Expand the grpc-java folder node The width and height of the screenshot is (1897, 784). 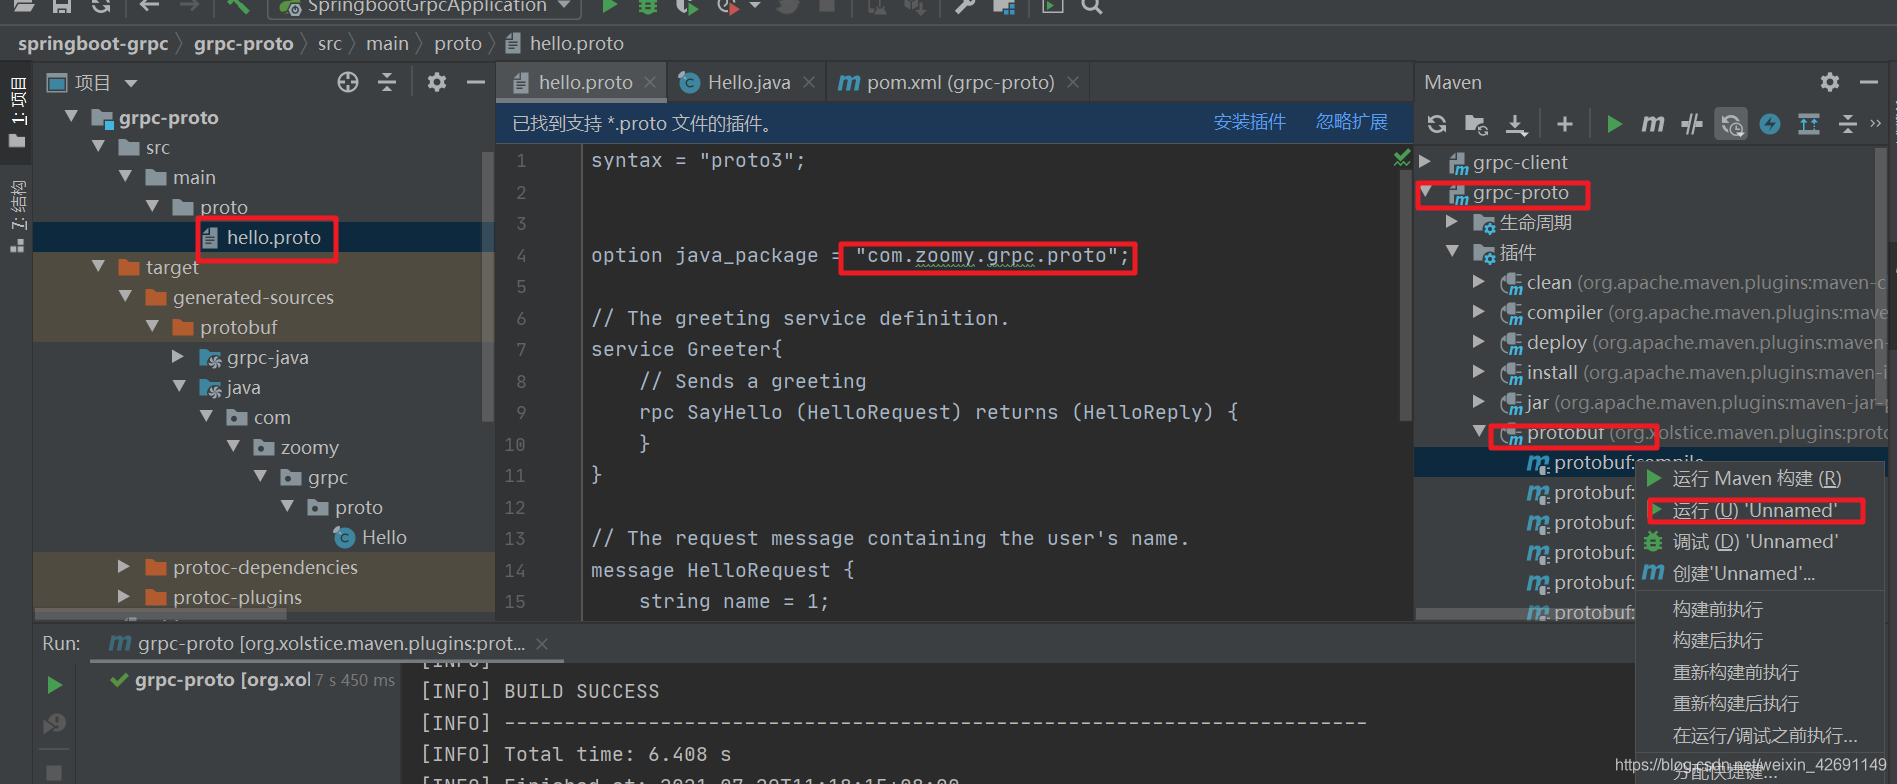(178, 357)
